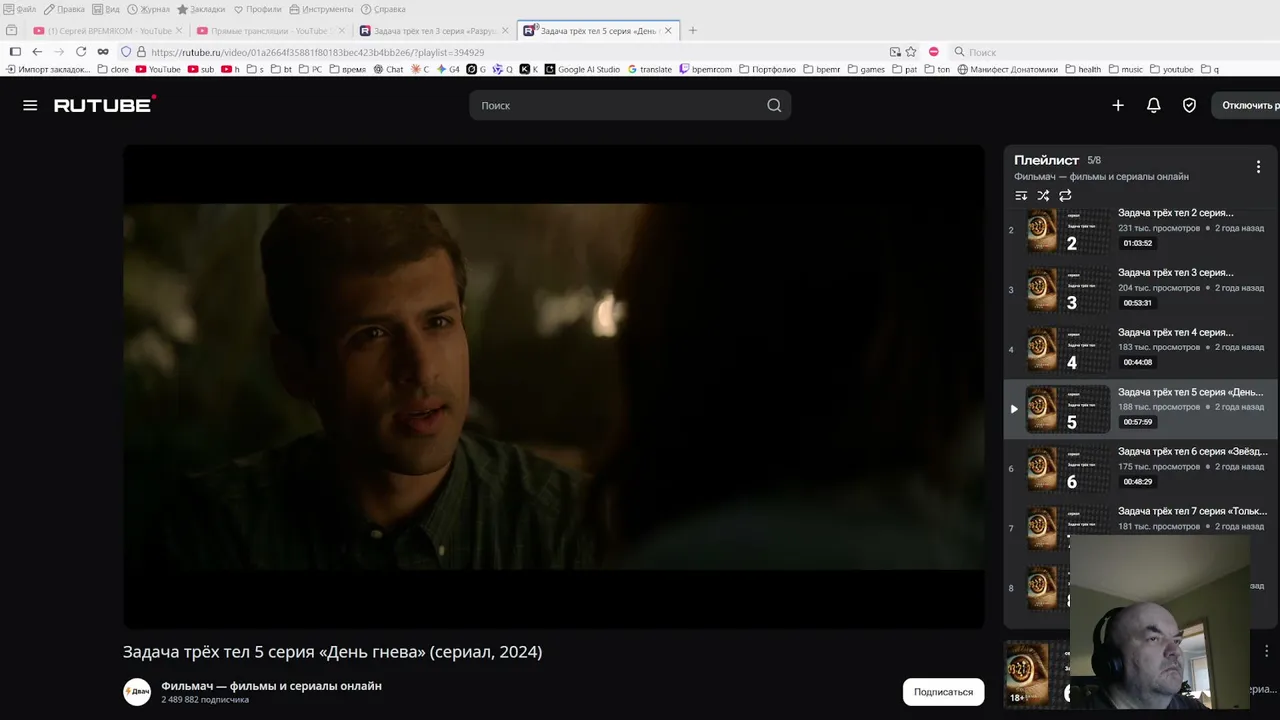Open the Журнал menu
The width and height of the screenshot is (1280, 720).
click(x=148, y=9)
